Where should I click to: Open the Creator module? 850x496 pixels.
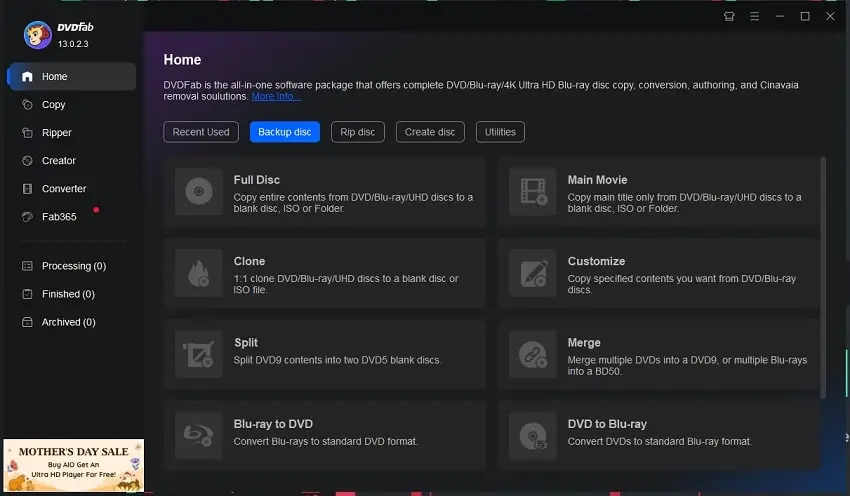coord(72,161)
